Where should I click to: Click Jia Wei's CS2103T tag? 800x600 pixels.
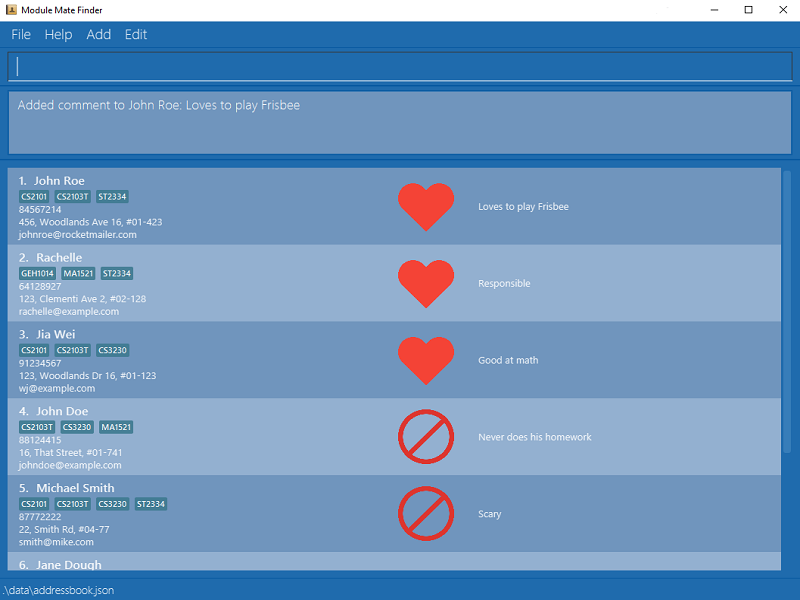click(72, 351)
